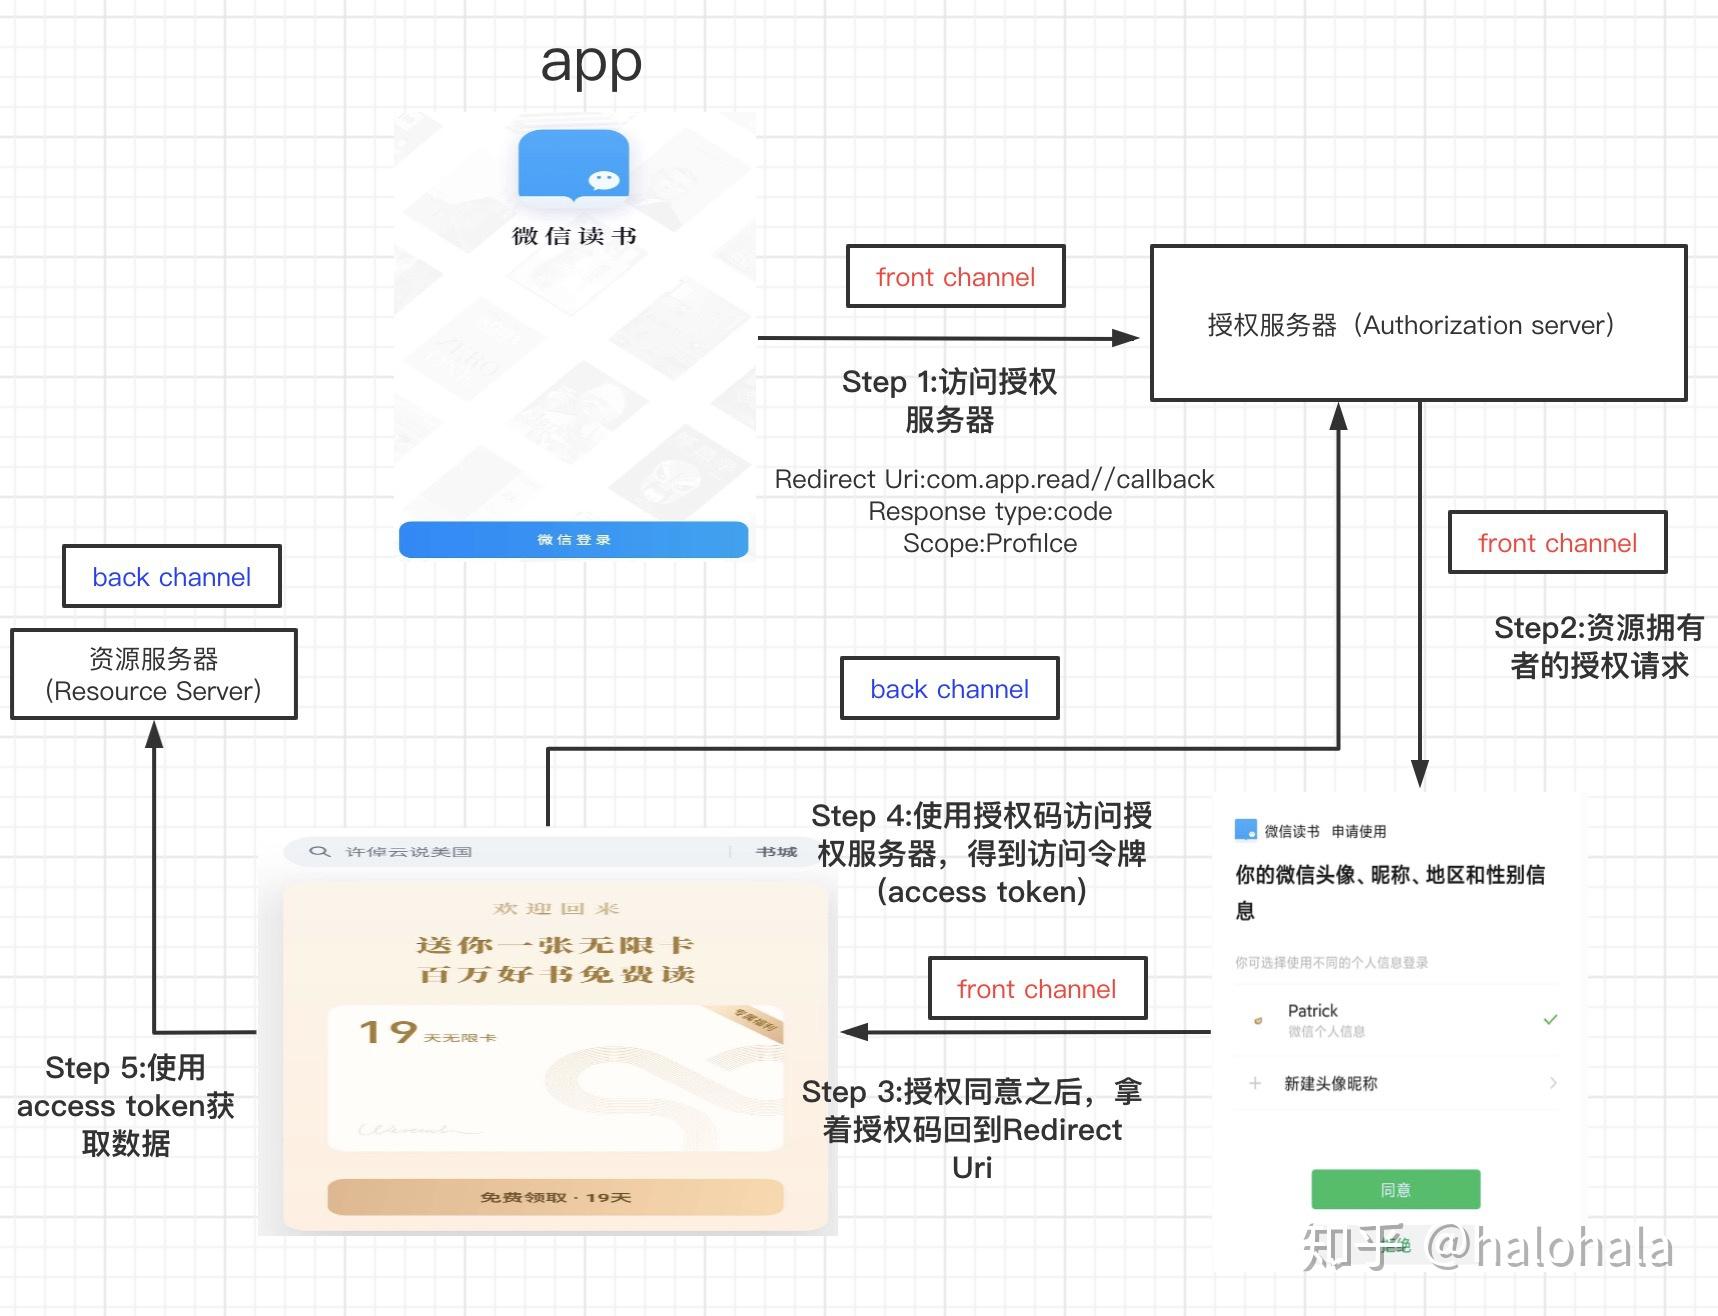Click the front channel label above Step 1

click(956, 276)
